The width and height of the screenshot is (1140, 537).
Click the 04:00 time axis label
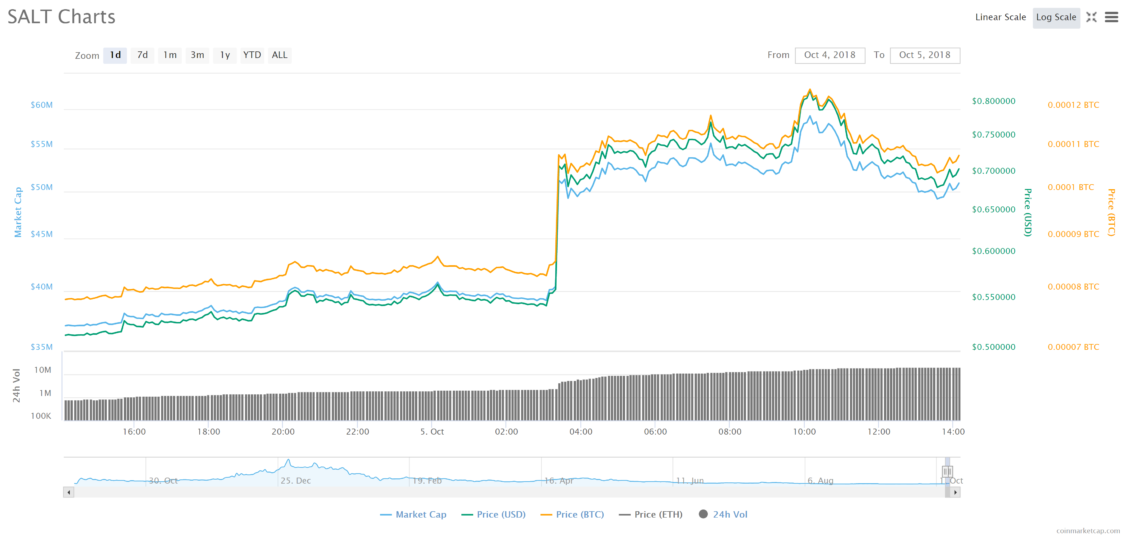point(581,432)
